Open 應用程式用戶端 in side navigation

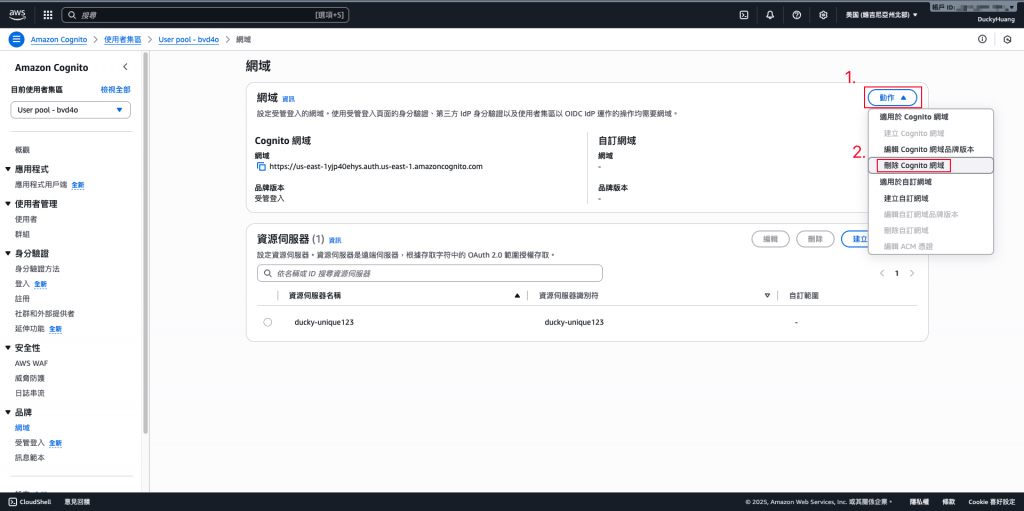point(41,184)
